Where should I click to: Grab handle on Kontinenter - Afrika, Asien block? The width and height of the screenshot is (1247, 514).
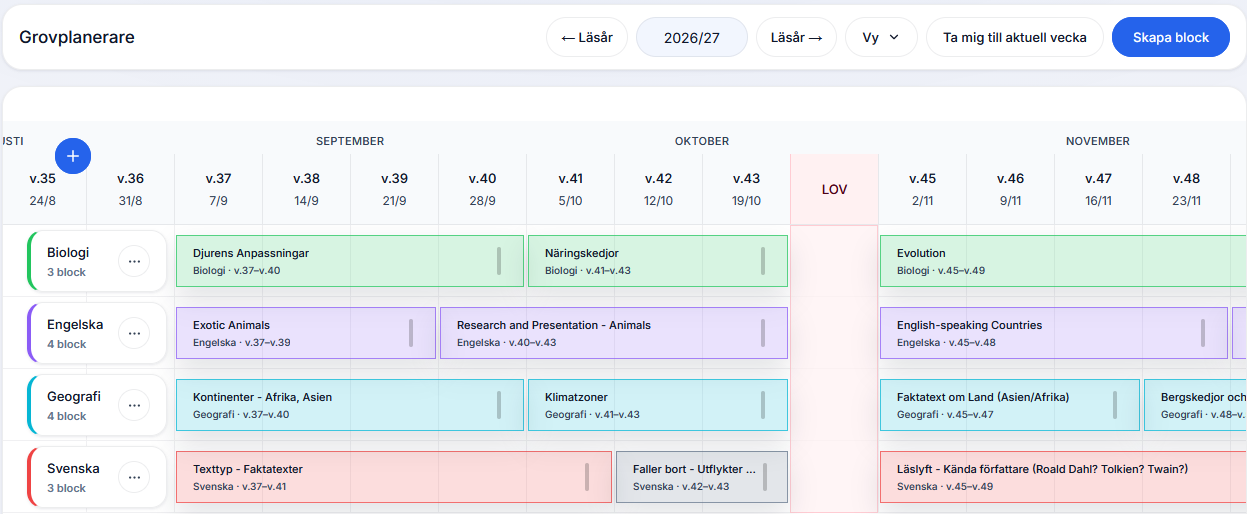pyautogui.click(x=499, y=405)
